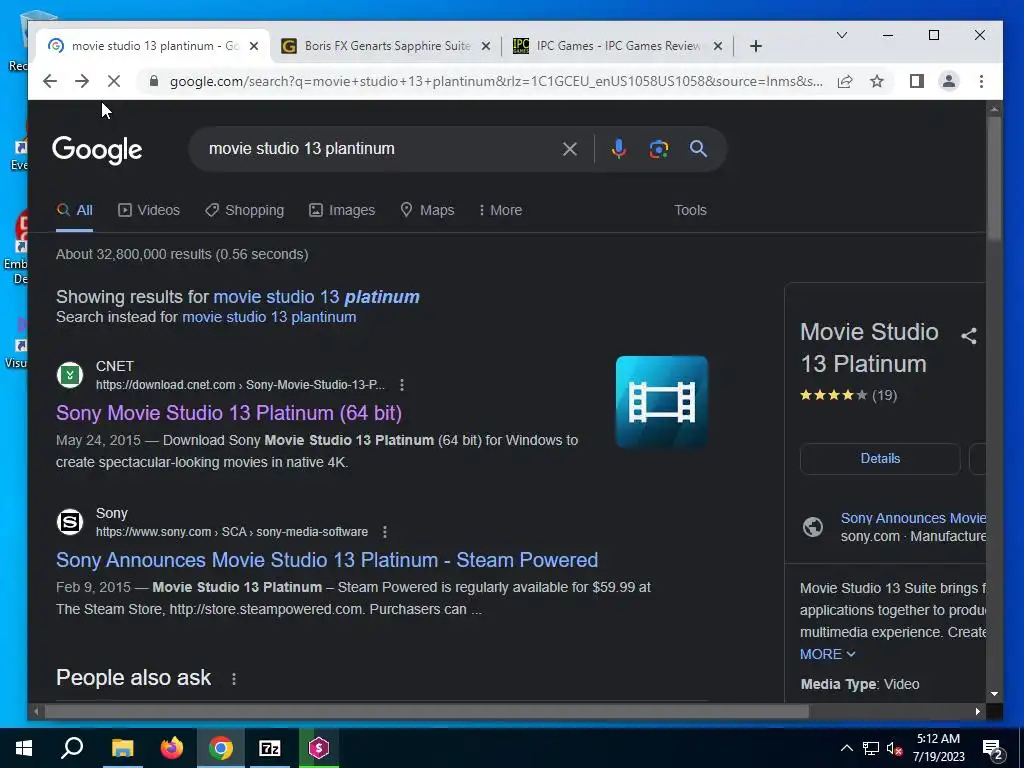
Task: Open options menu for Sony result
Action: [385, 532]
